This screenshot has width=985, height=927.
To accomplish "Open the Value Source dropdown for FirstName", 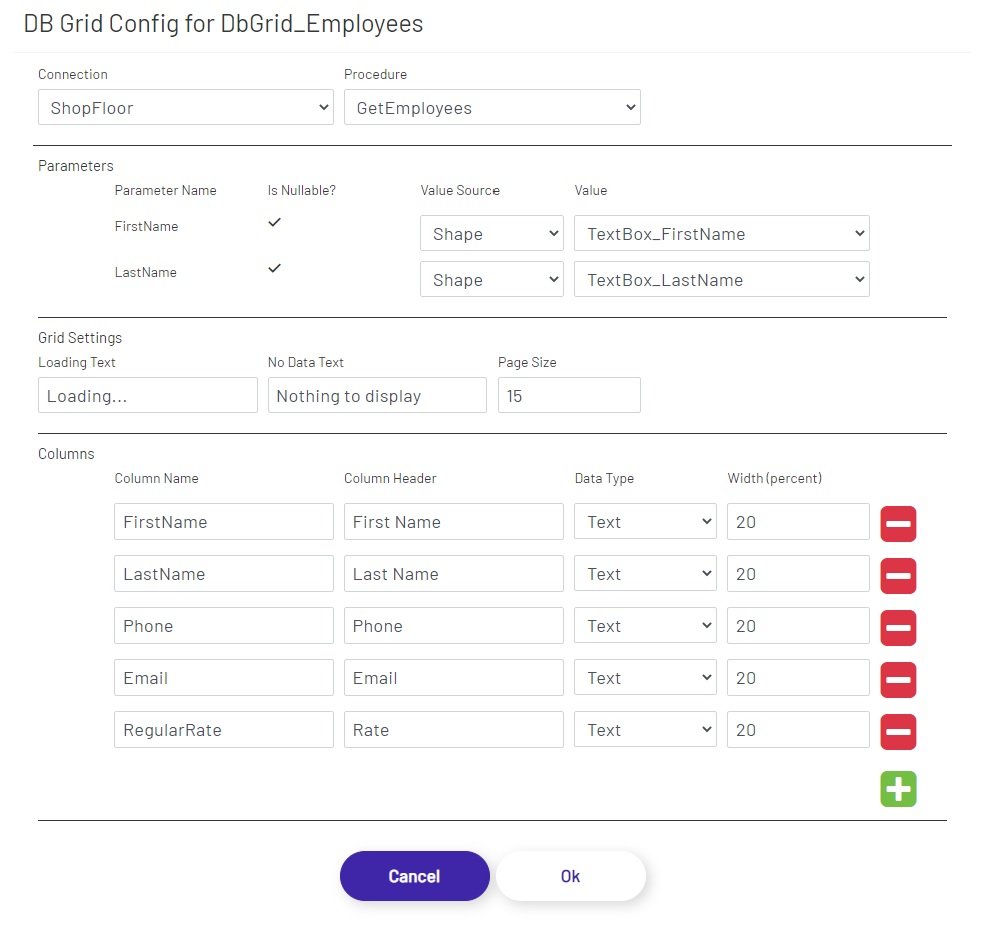I will [491, 233].
